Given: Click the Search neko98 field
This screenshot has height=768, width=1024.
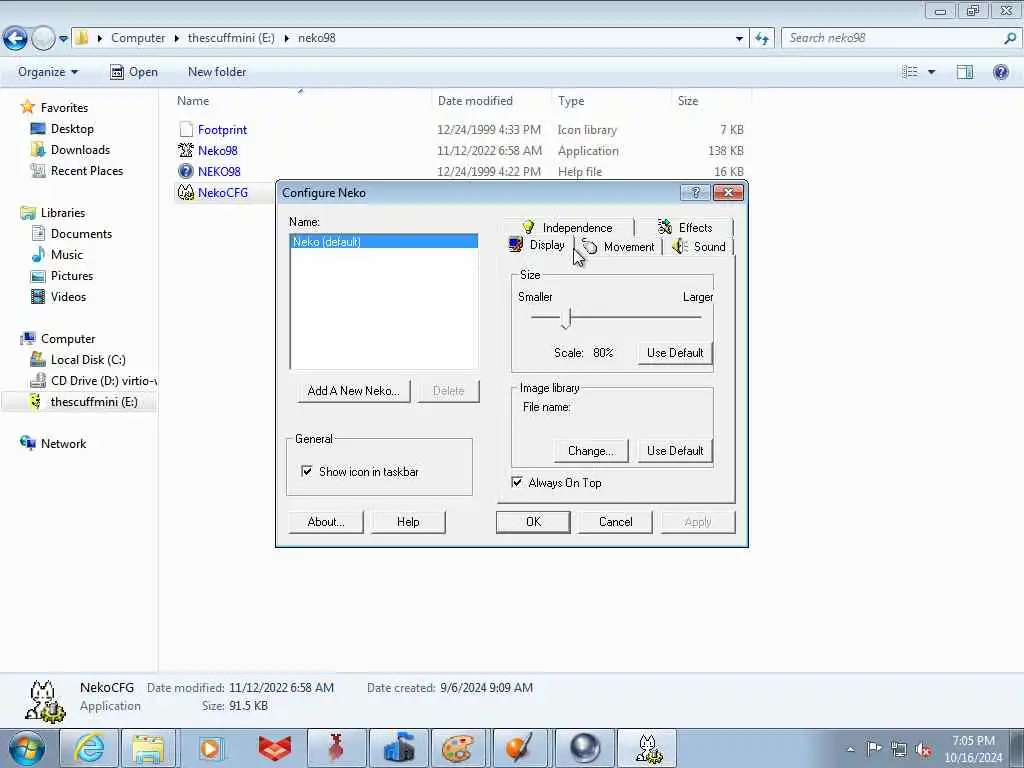Looking at the screenshot, I should point(893,38).
